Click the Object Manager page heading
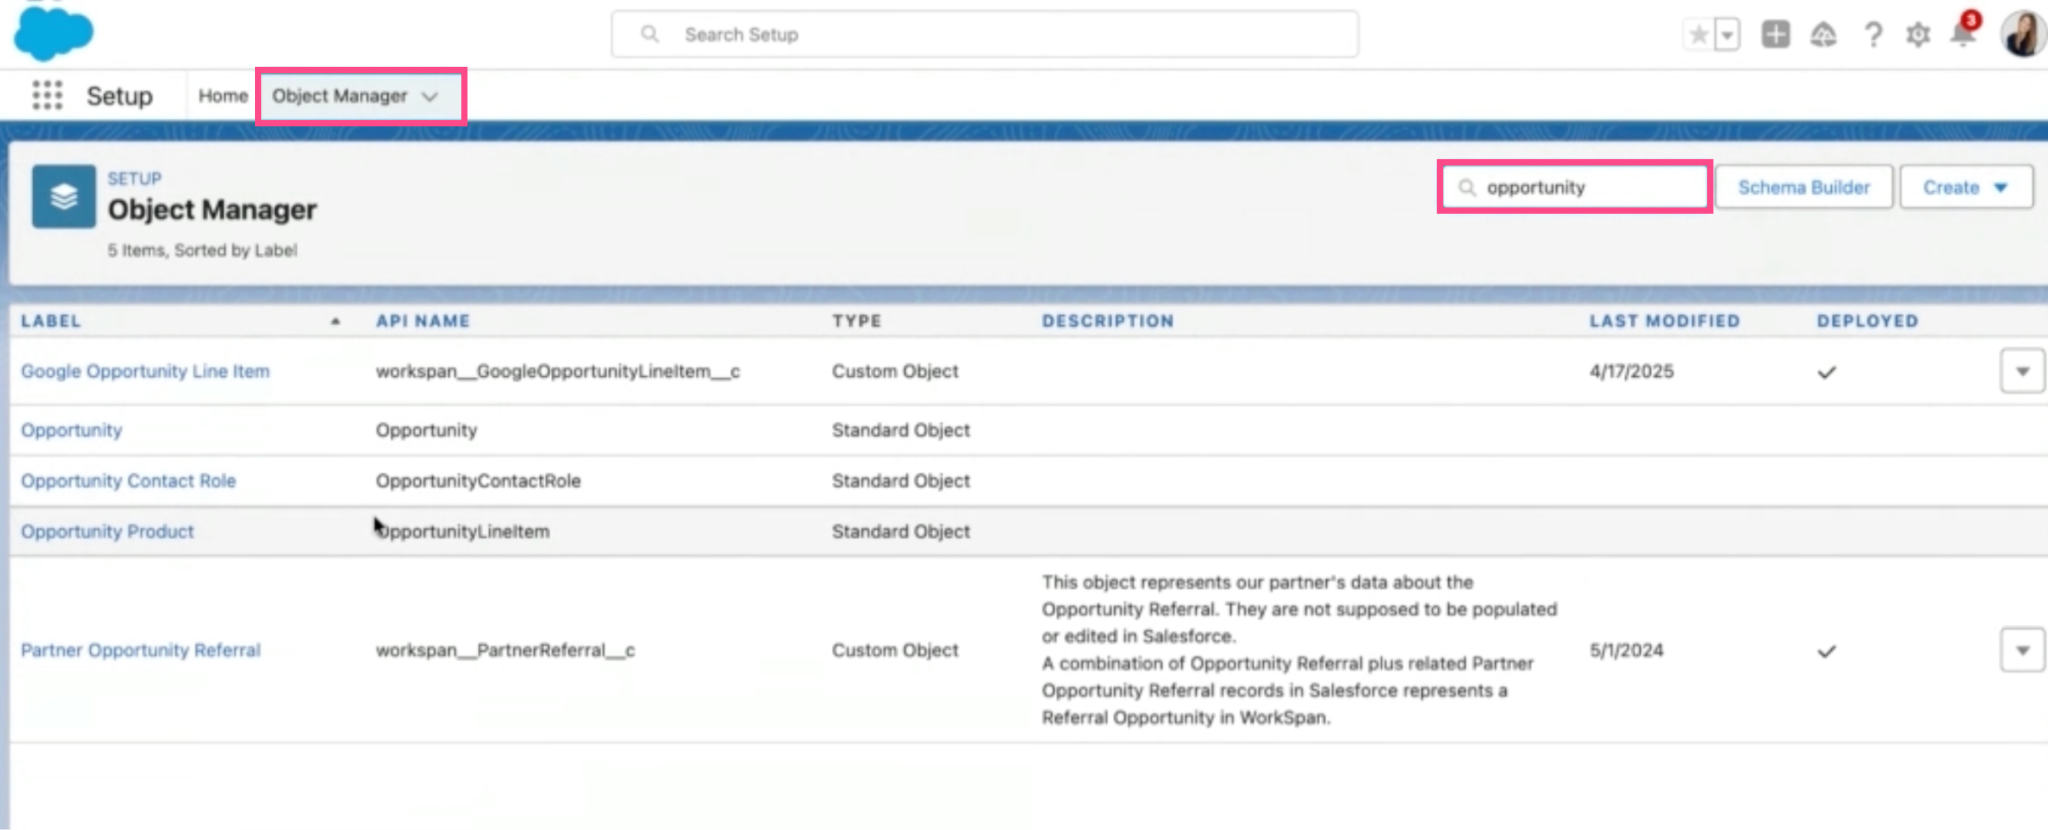This screenshot has width=2048, height=830. [212, 210]
